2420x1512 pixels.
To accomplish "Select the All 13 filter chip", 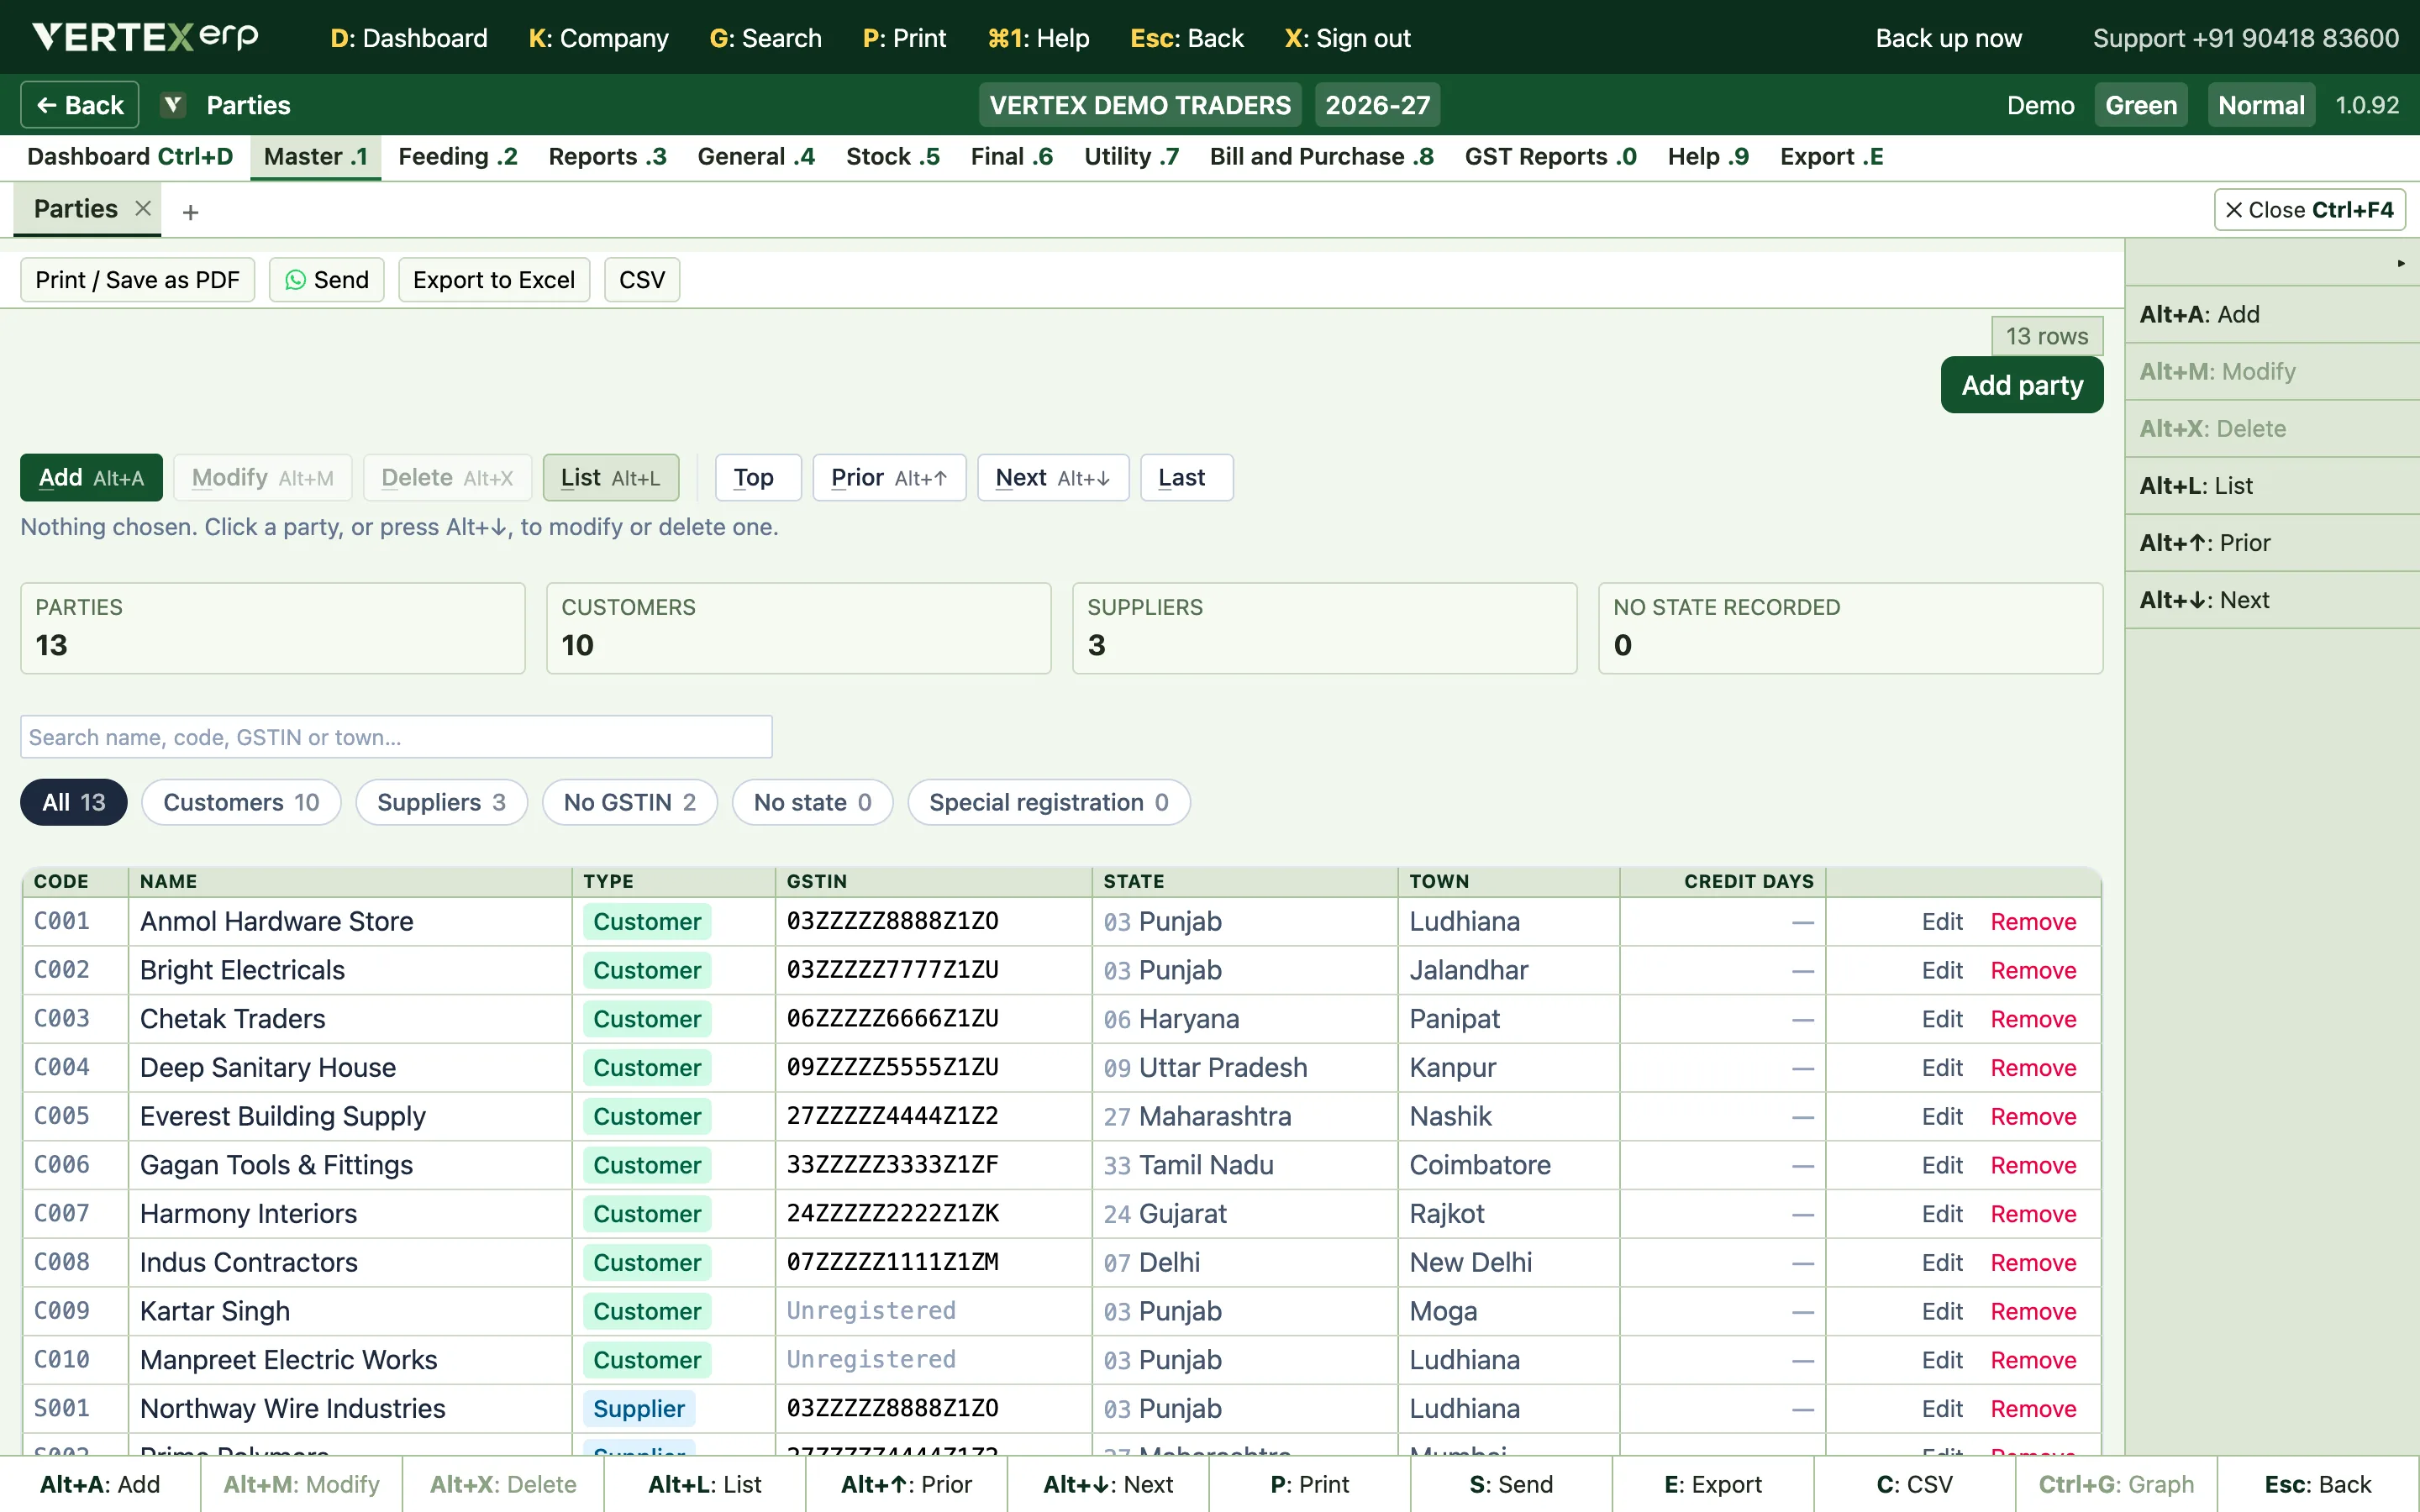I will [x=74, y=802].
